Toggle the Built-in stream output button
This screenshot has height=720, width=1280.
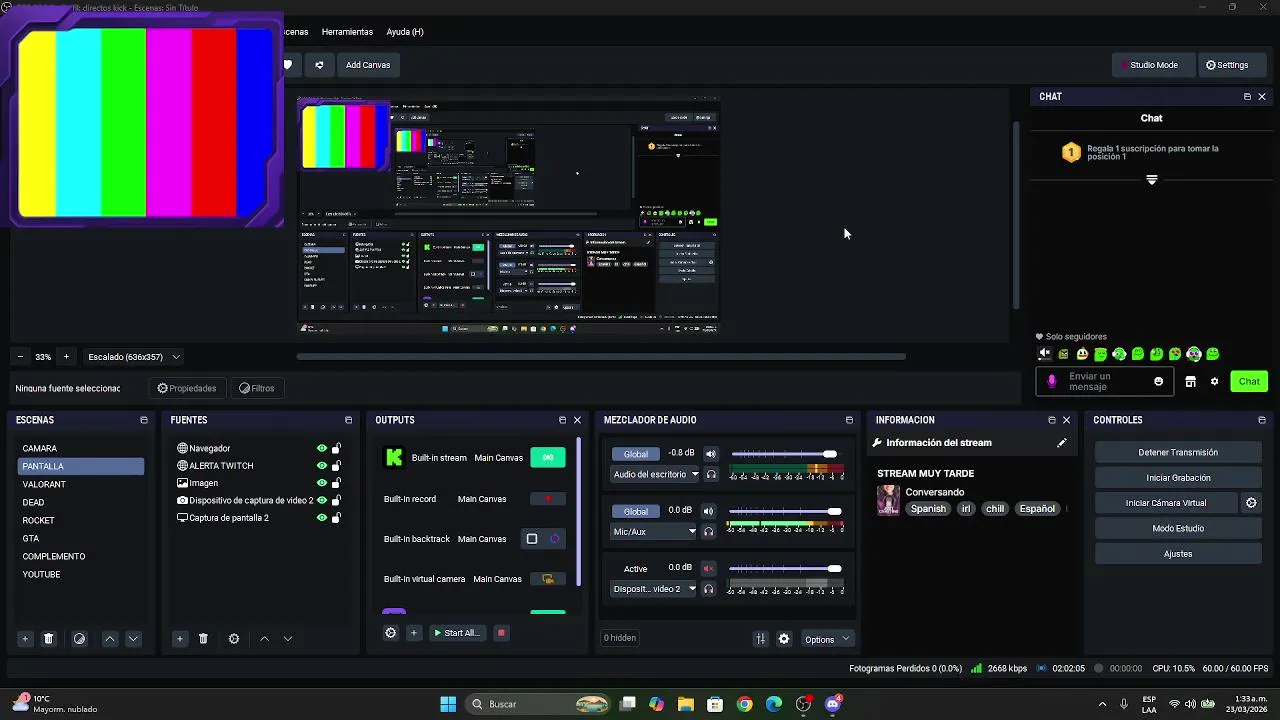[548, 458]
